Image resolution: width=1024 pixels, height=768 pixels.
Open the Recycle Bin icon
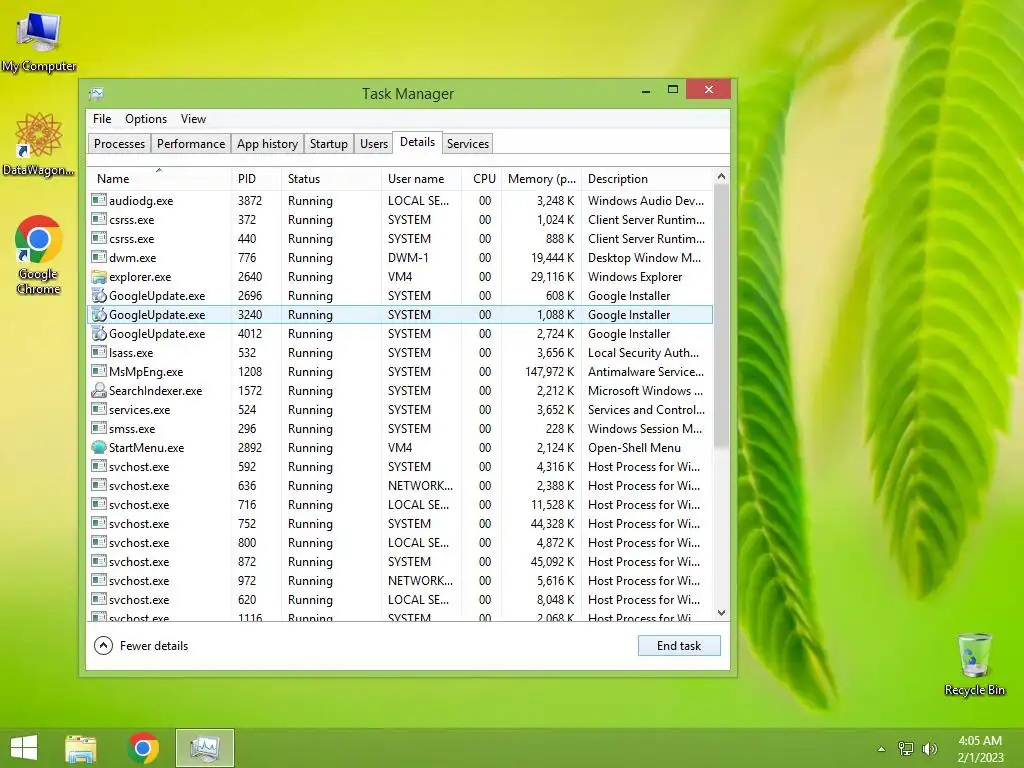point(974,664)
